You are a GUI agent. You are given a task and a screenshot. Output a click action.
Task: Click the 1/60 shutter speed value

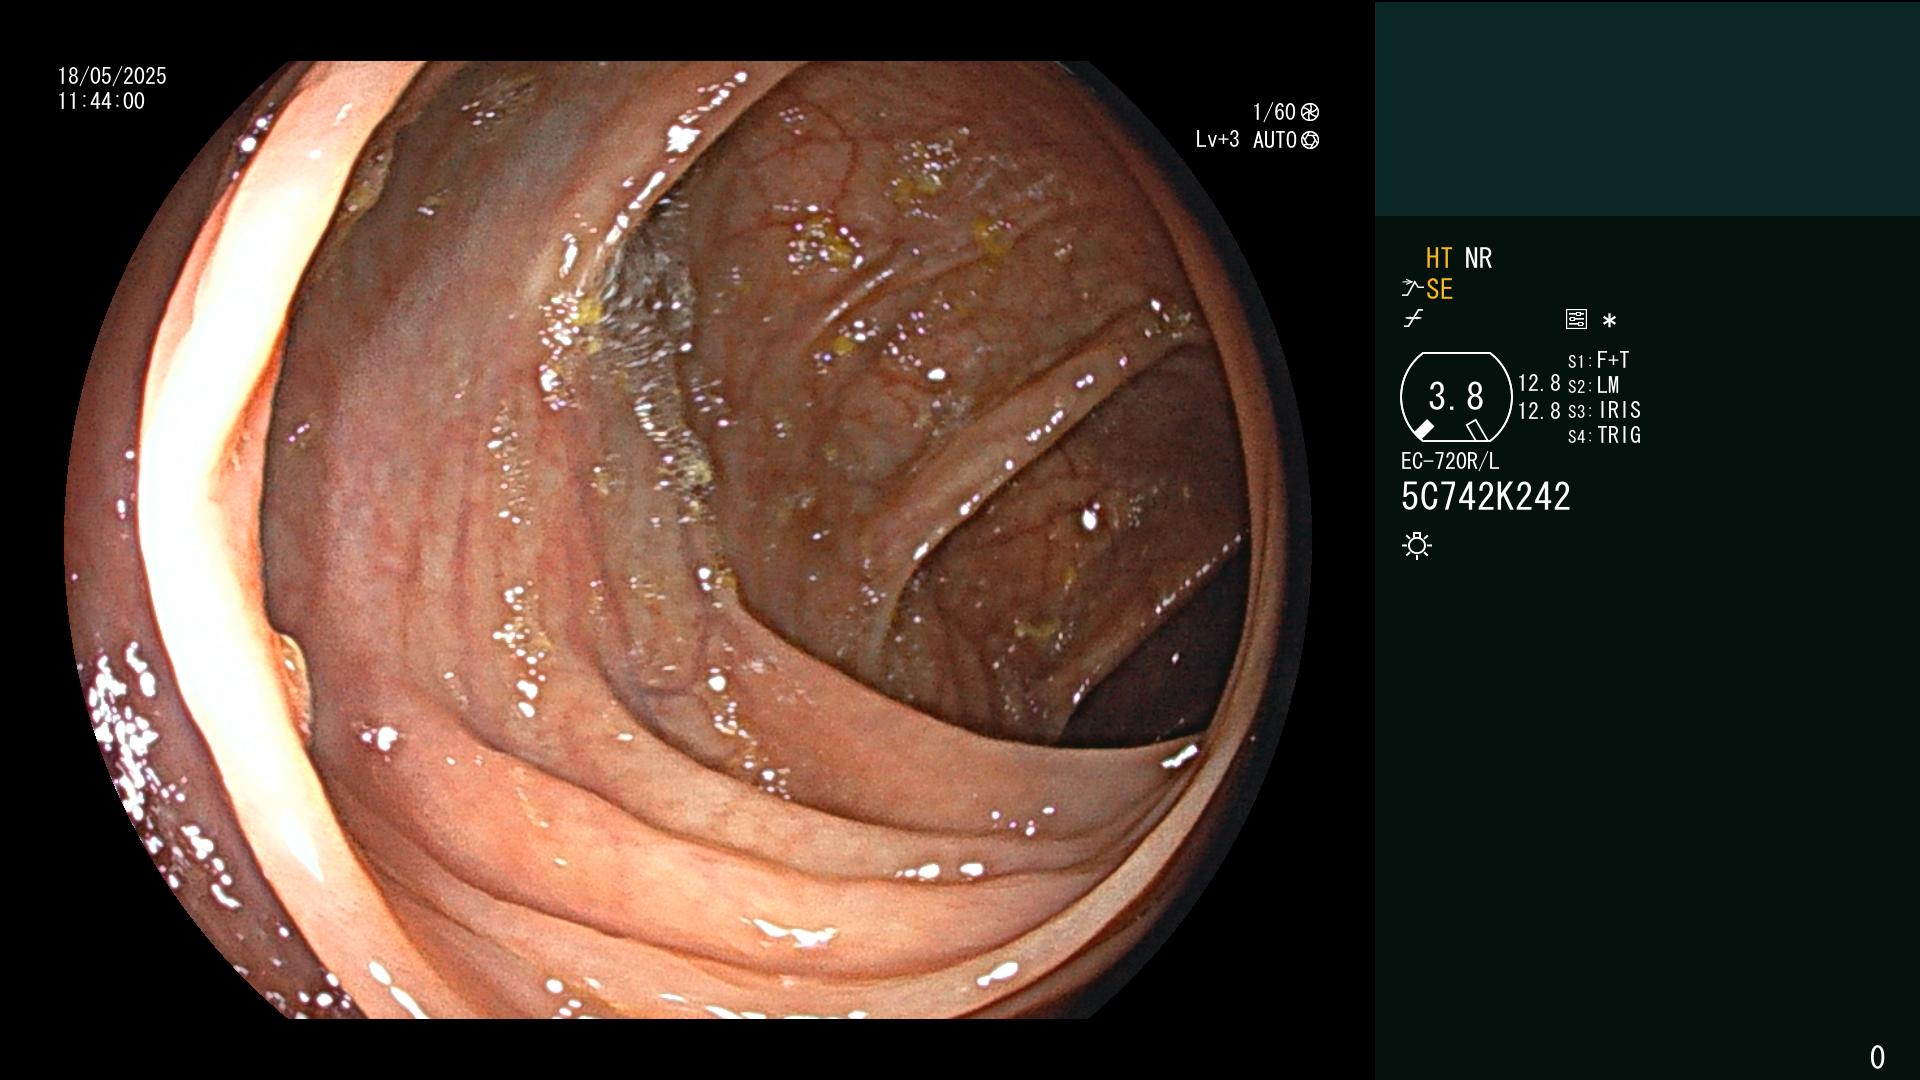coord(1274,112)
